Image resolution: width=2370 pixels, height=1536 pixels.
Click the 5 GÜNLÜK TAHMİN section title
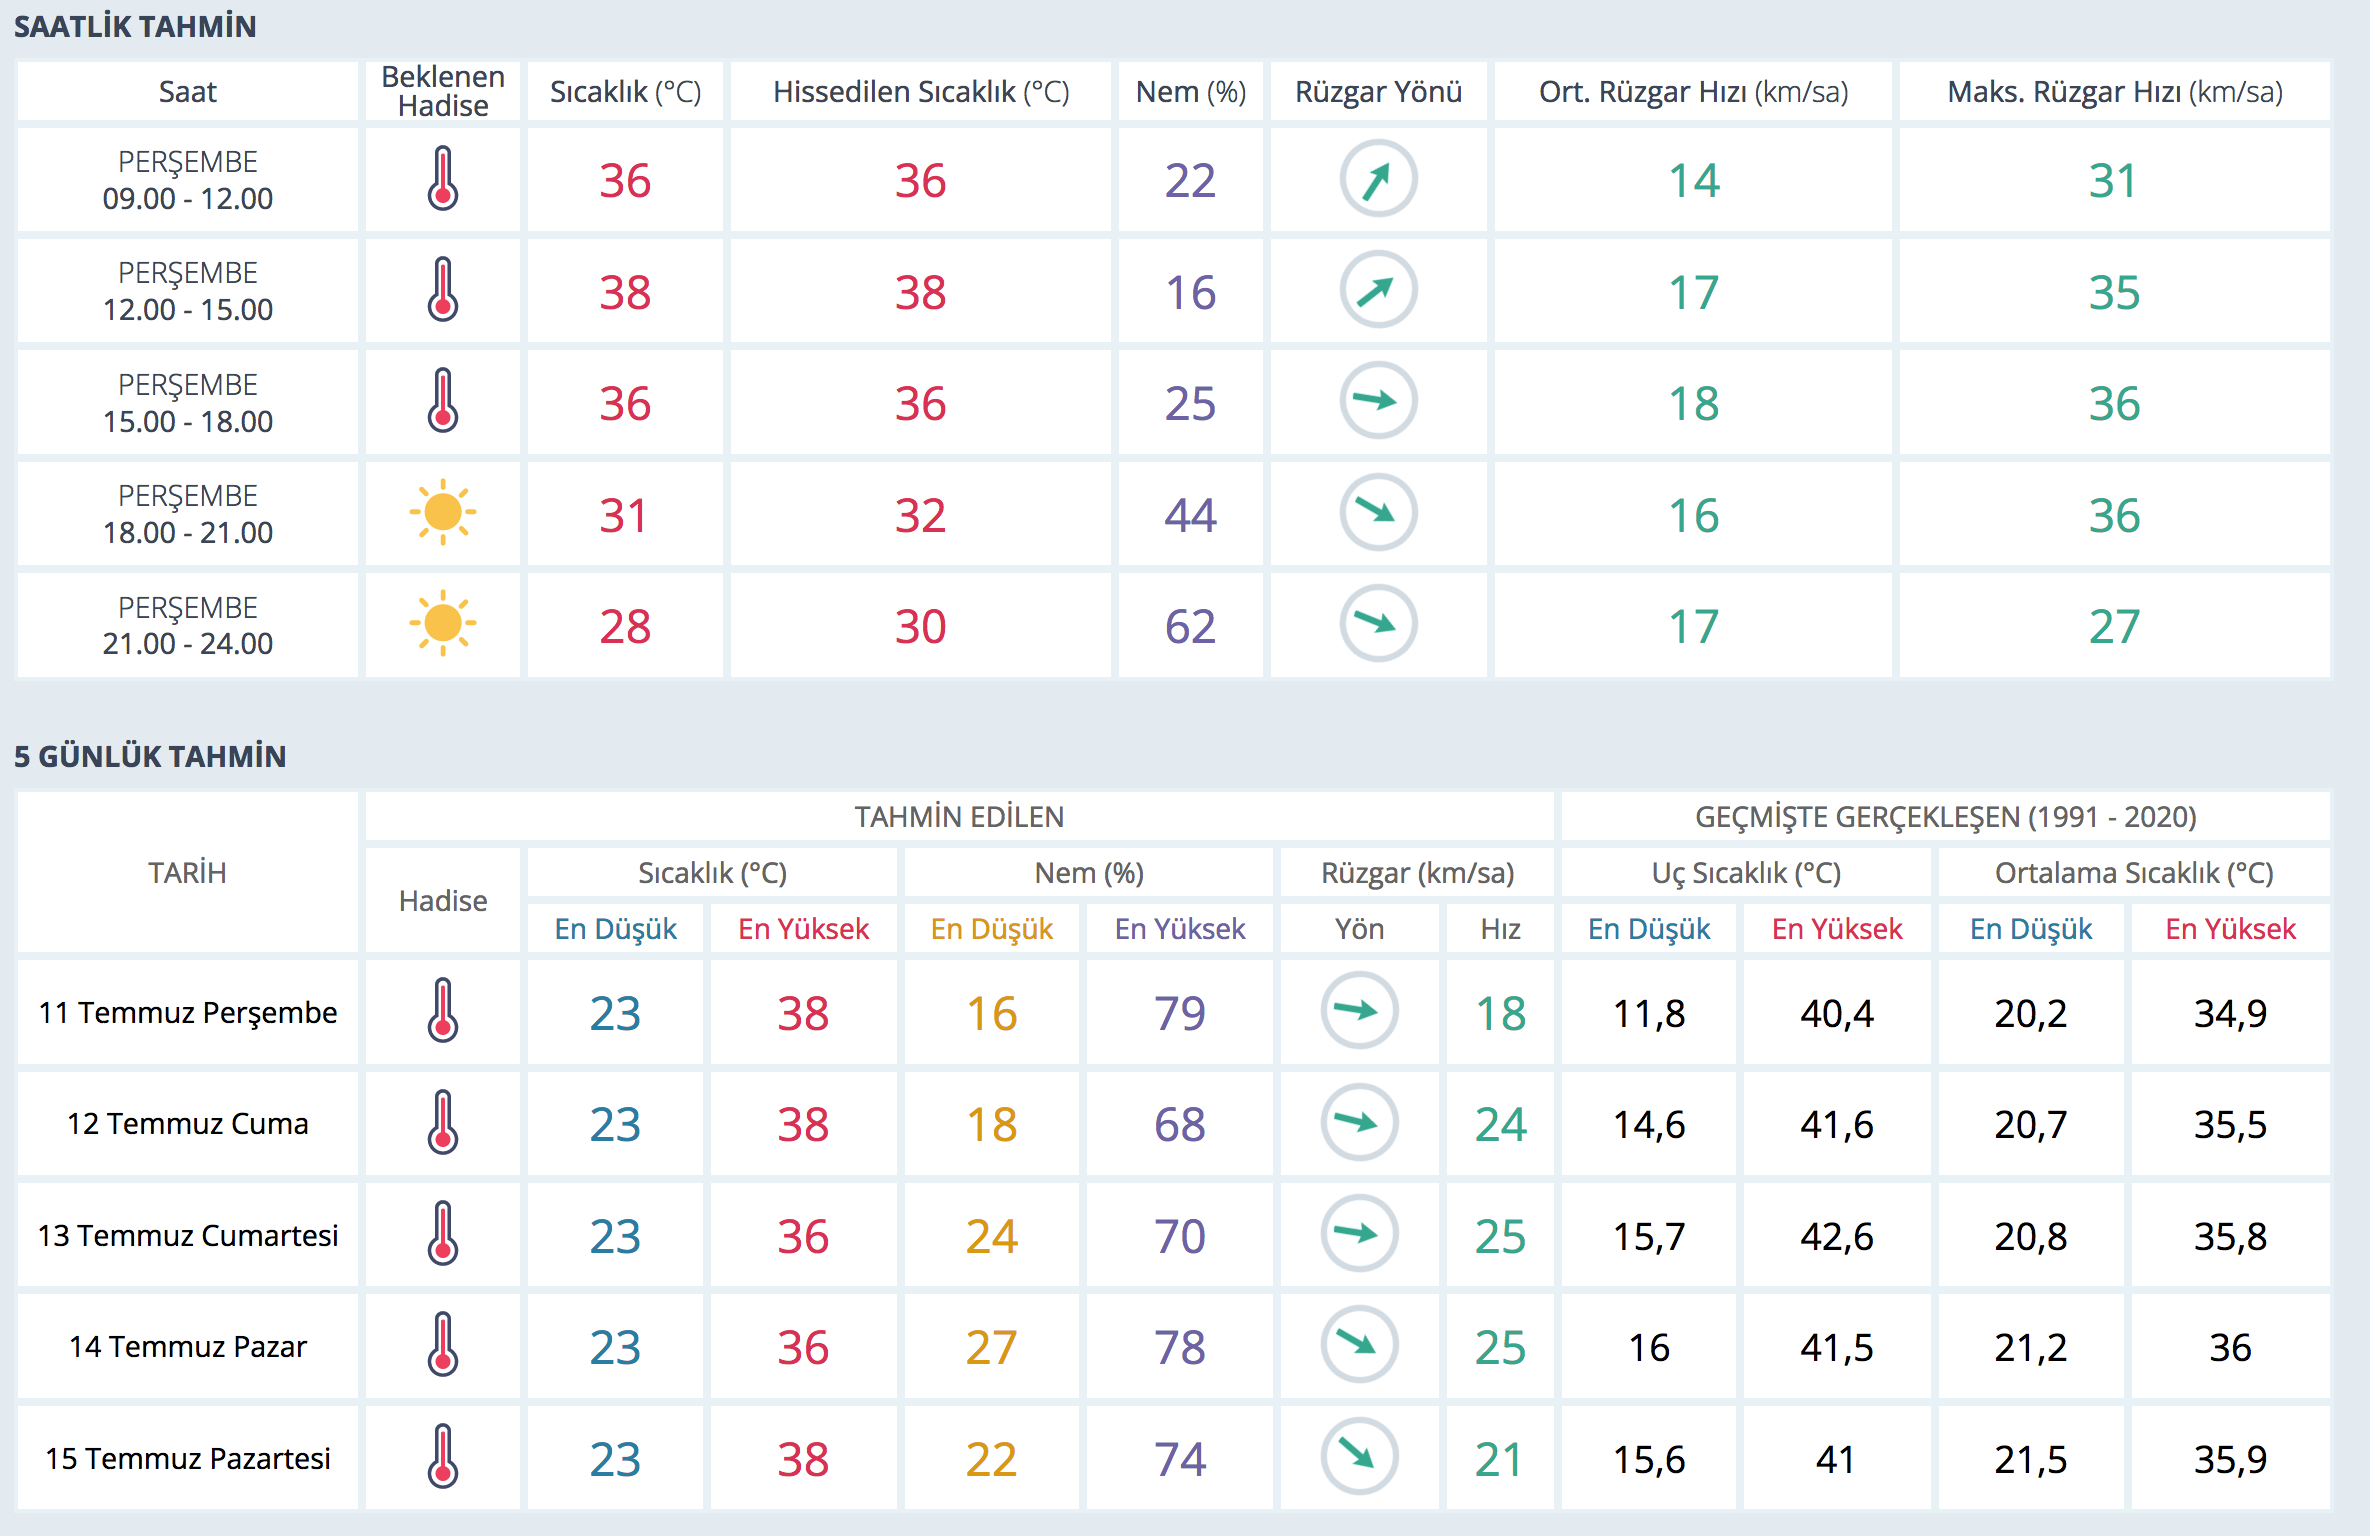click(x=150, y=756)
